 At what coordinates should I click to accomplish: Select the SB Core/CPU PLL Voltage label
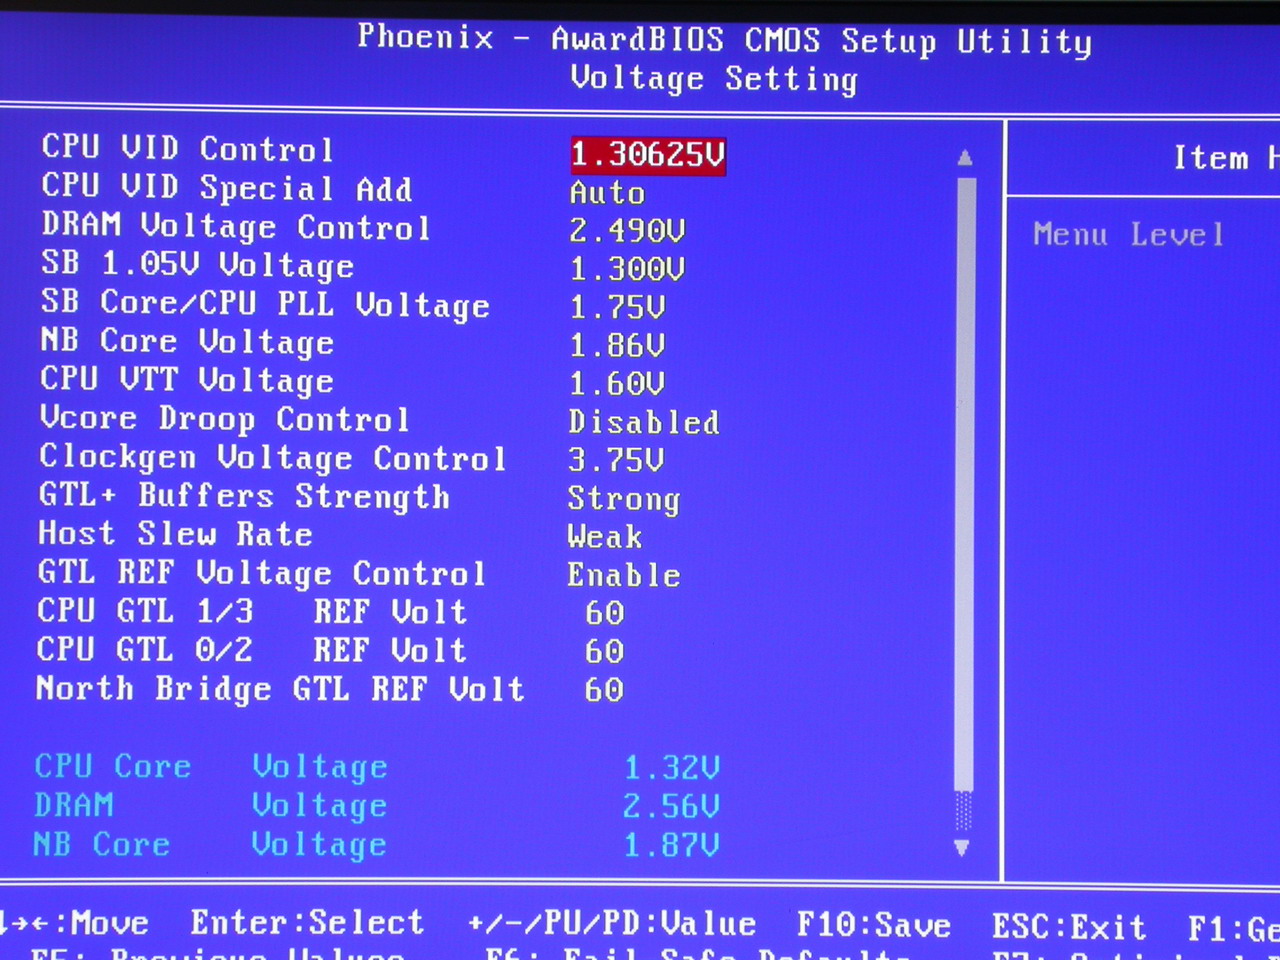click(x=265, y=303)
